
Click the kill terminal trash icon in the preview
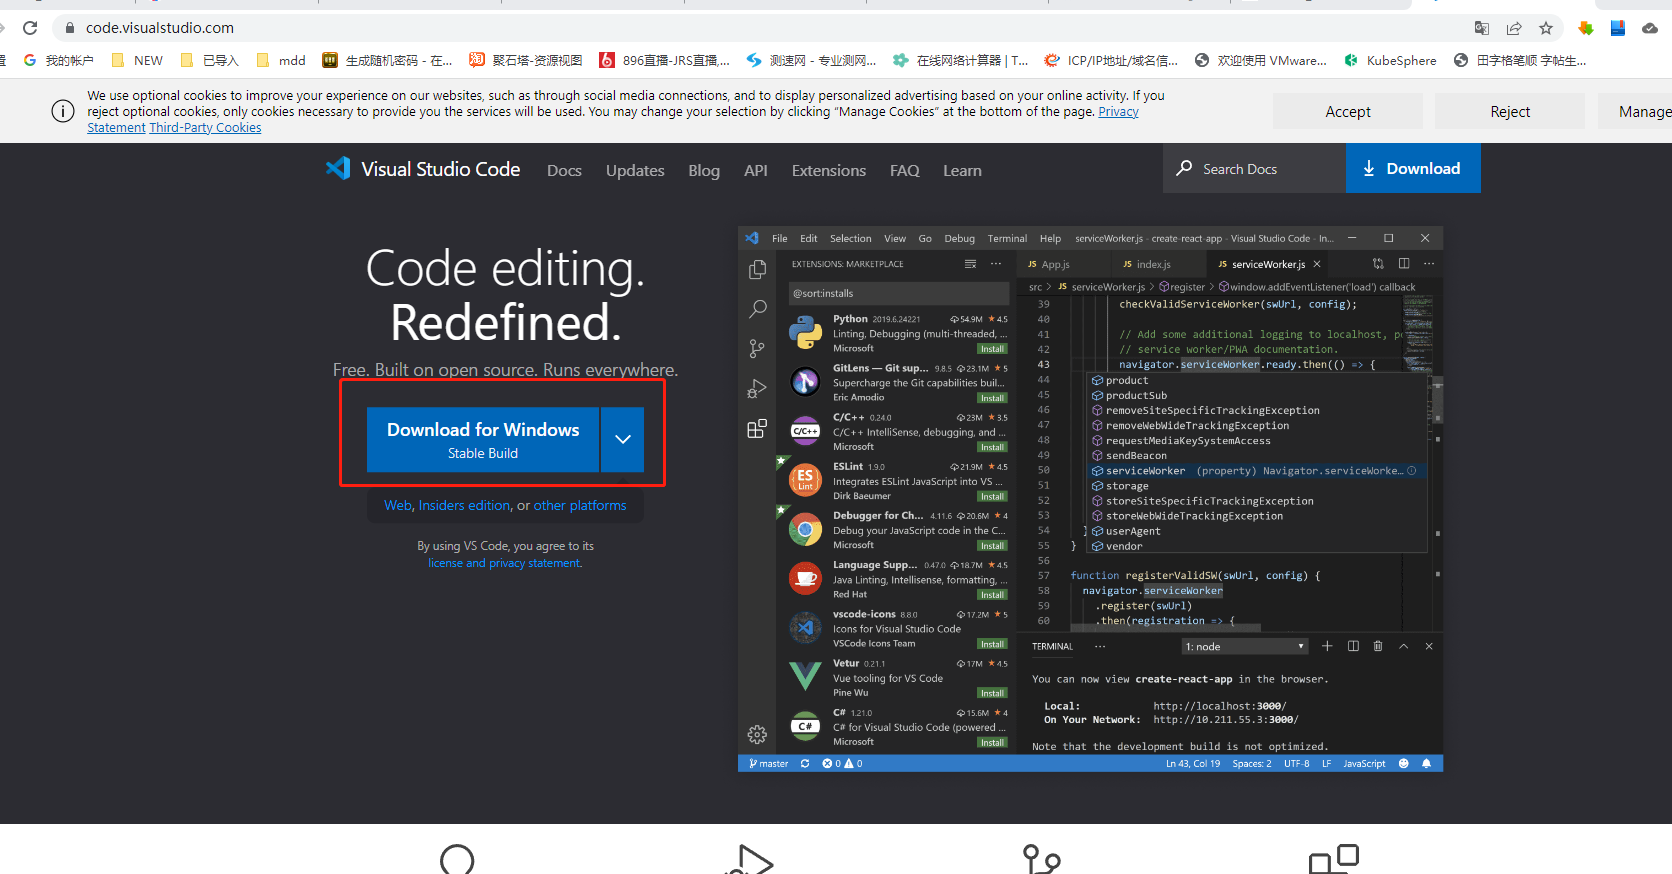click(1378, 646)
